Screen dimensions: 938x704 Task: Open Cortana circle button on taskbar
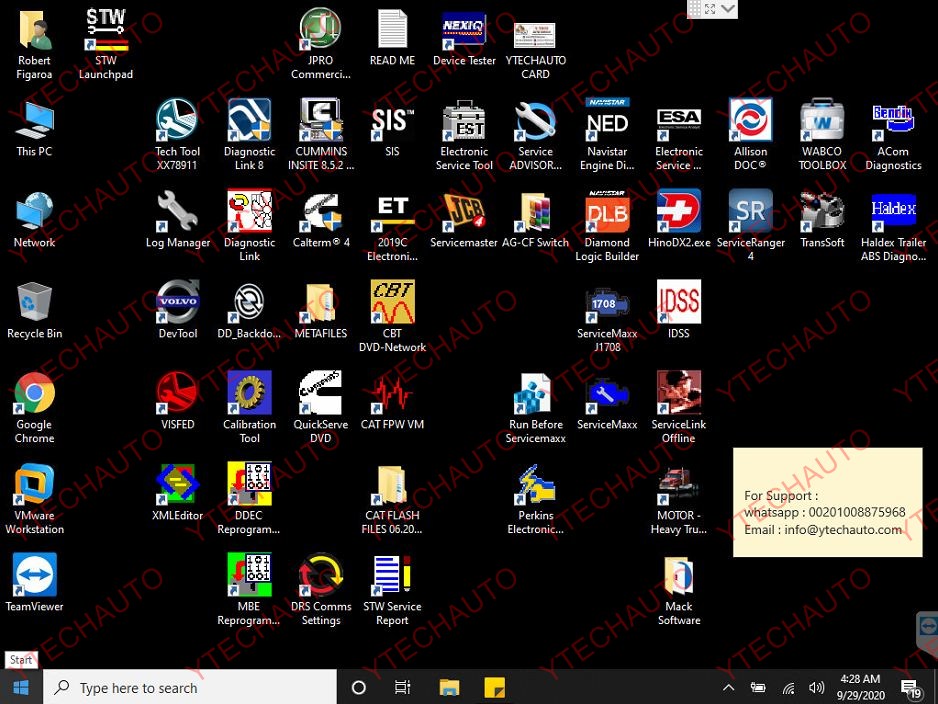359,687
